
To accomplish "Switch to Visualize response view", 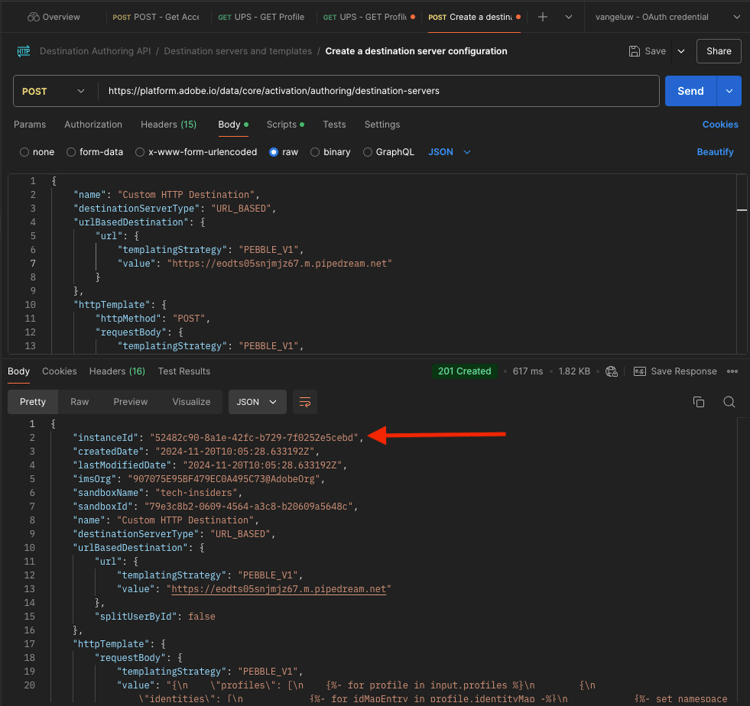I will click(x=191, y=402).
